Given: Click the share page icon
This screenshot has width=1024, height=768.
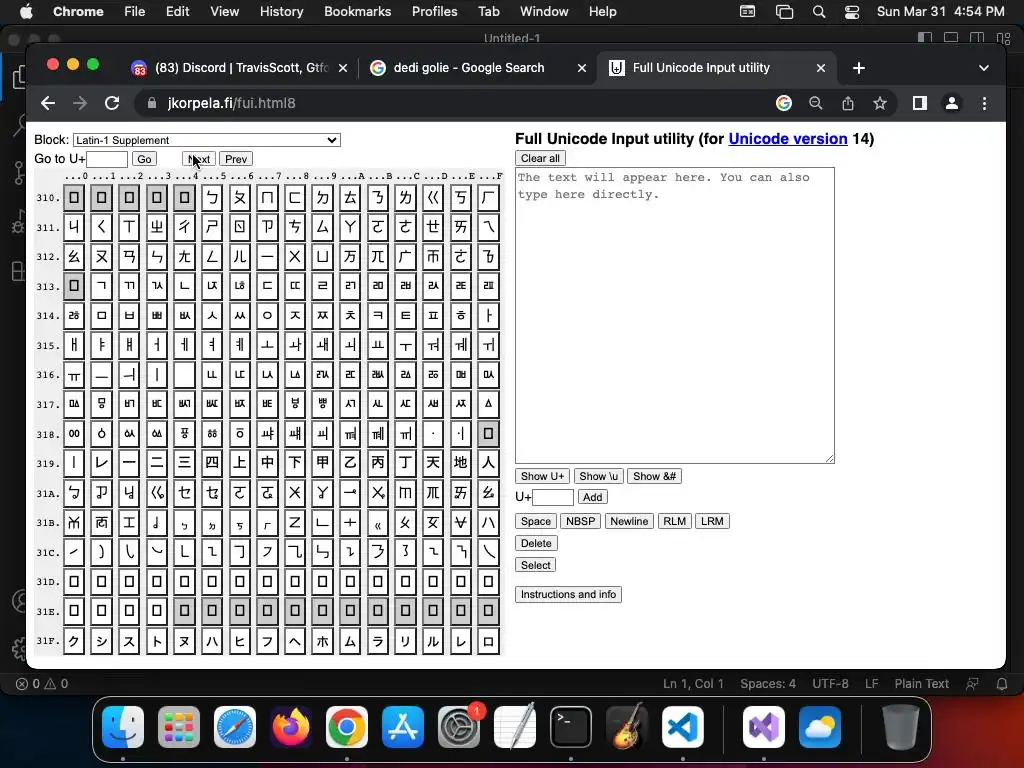Looking at the screenshot, I should pyautogui.click(x=848, y=103).
